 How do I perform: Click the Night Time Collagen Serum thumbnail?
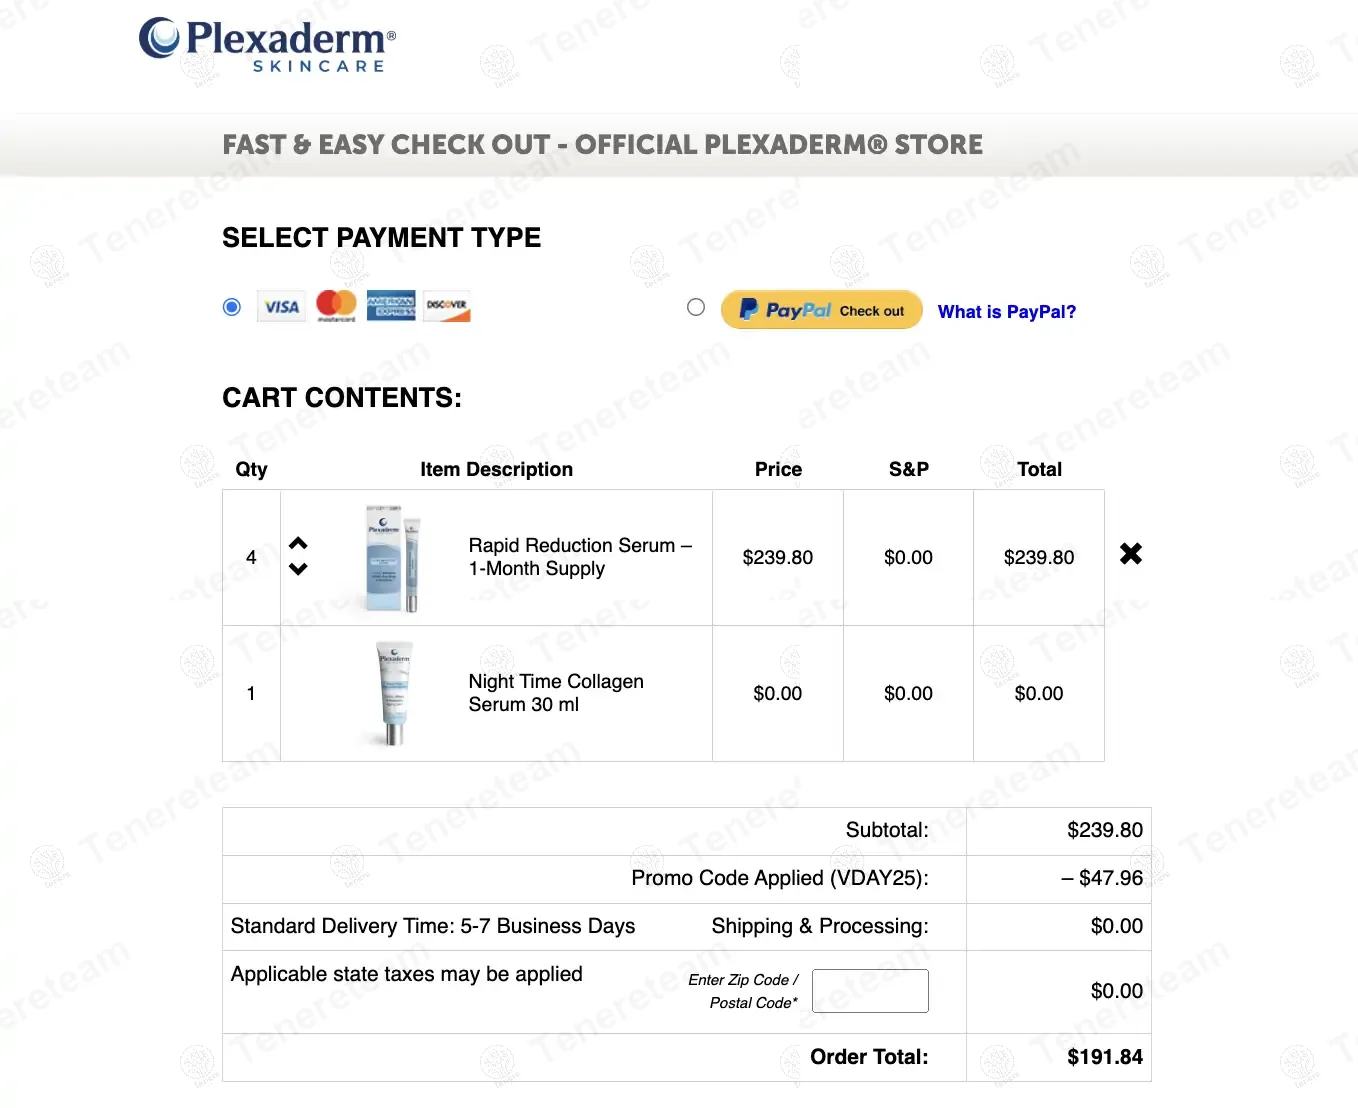point(393,693)
